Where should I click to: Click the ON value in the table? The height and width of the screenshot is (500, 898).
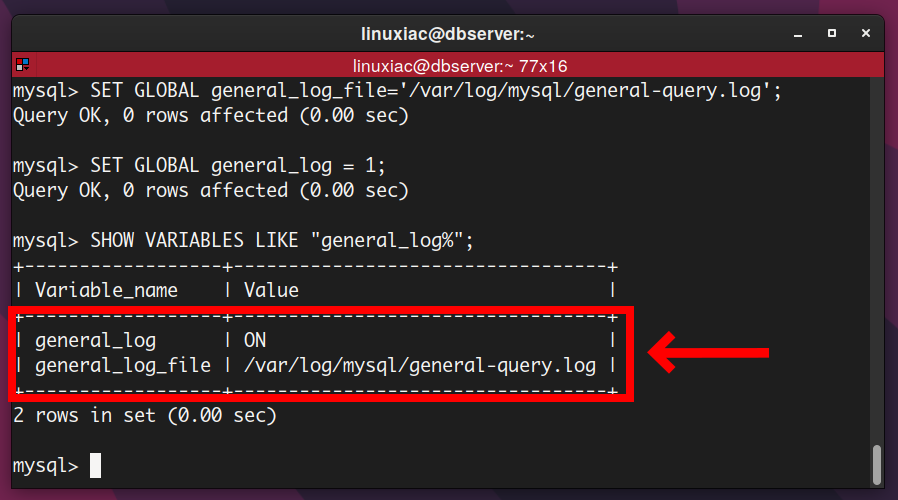click(255, 340)
